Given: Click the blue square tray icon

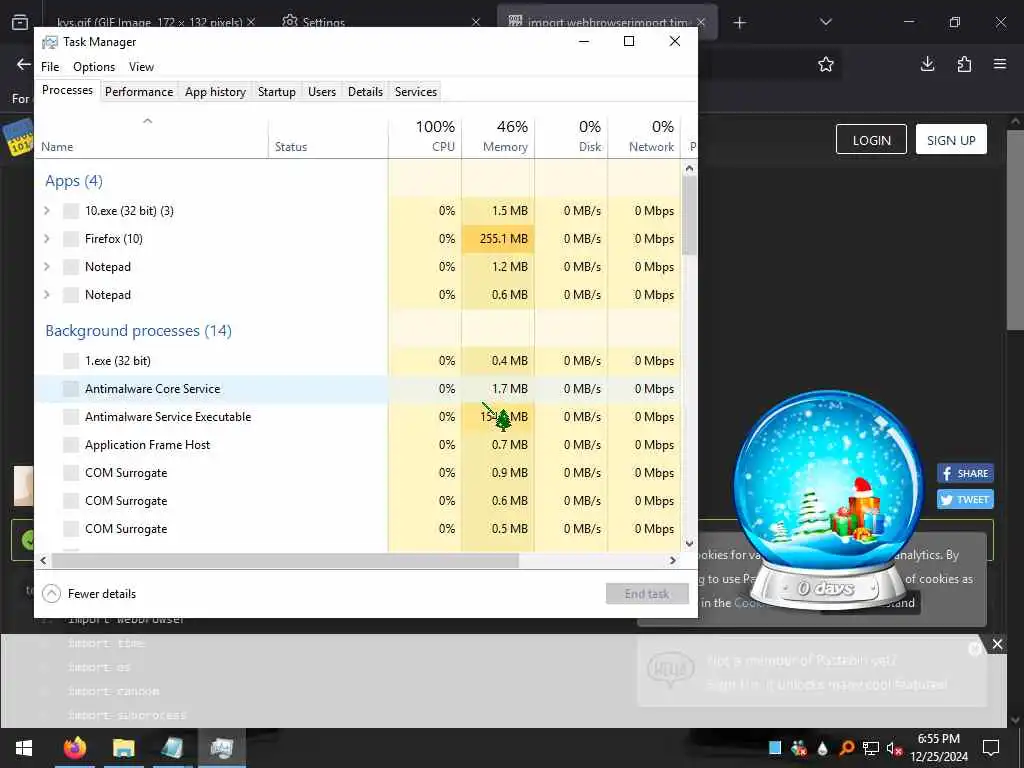Looking at the screenshot, I should tap(775, 748).
